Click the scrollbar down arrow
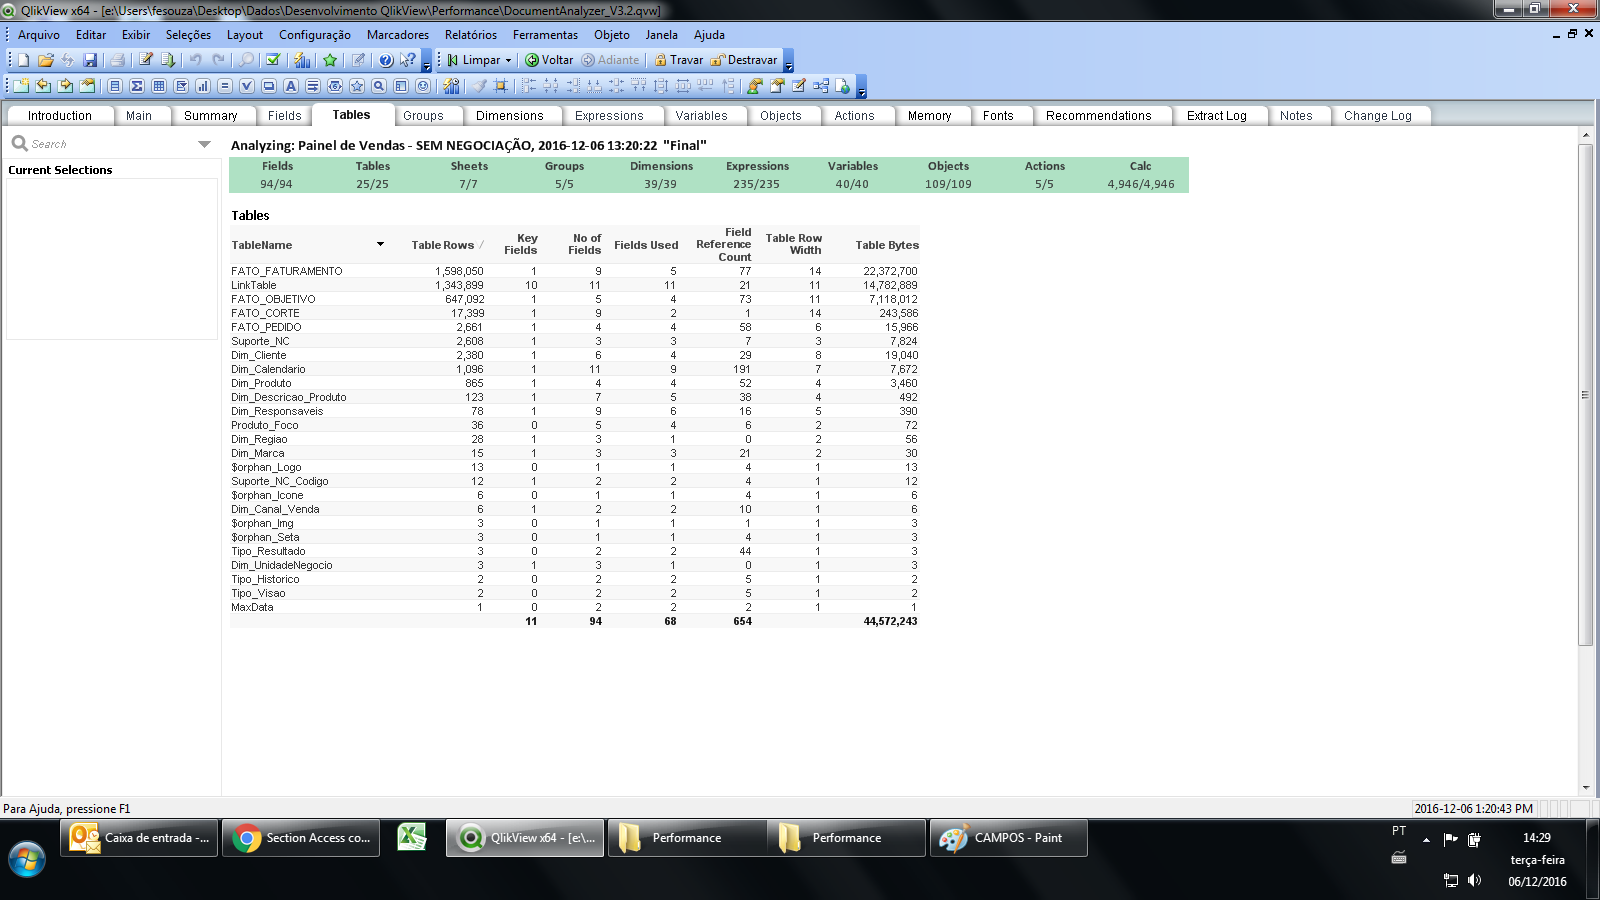Screen dimensions: 1600x900 (x=1585, y=788)
